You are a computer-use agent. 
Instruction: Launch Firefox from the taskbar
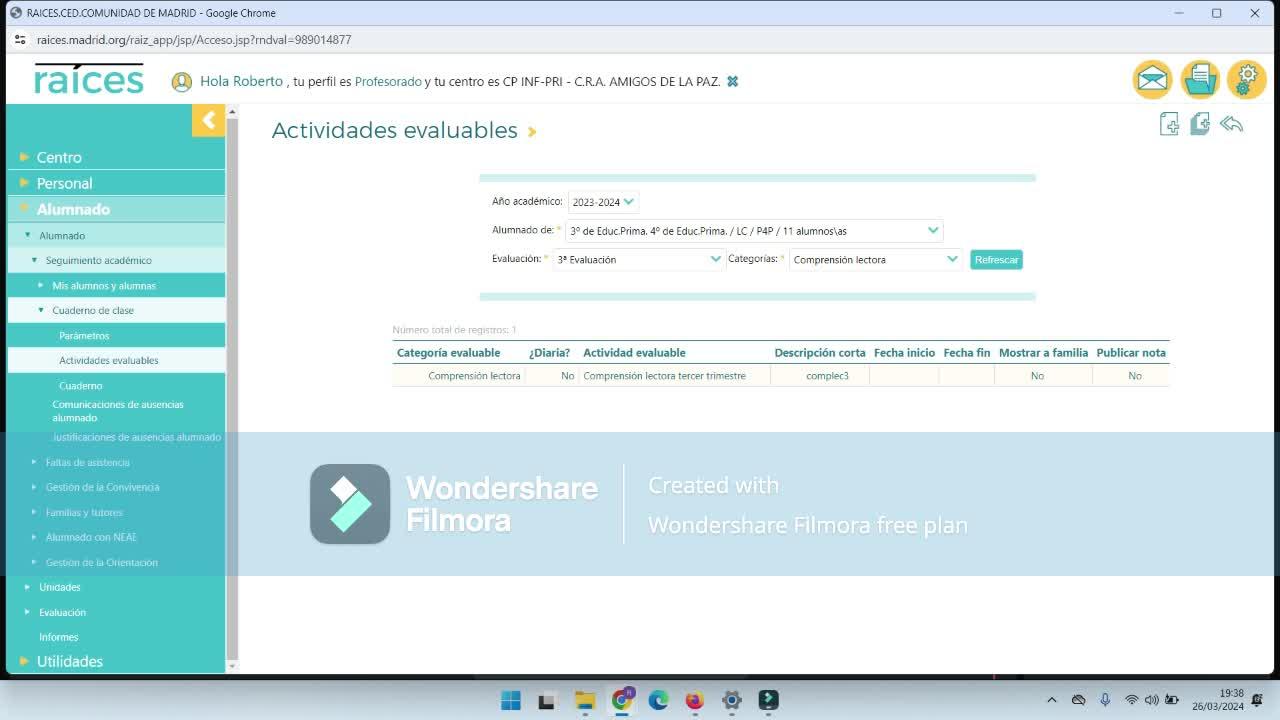[x=695, y=700]
